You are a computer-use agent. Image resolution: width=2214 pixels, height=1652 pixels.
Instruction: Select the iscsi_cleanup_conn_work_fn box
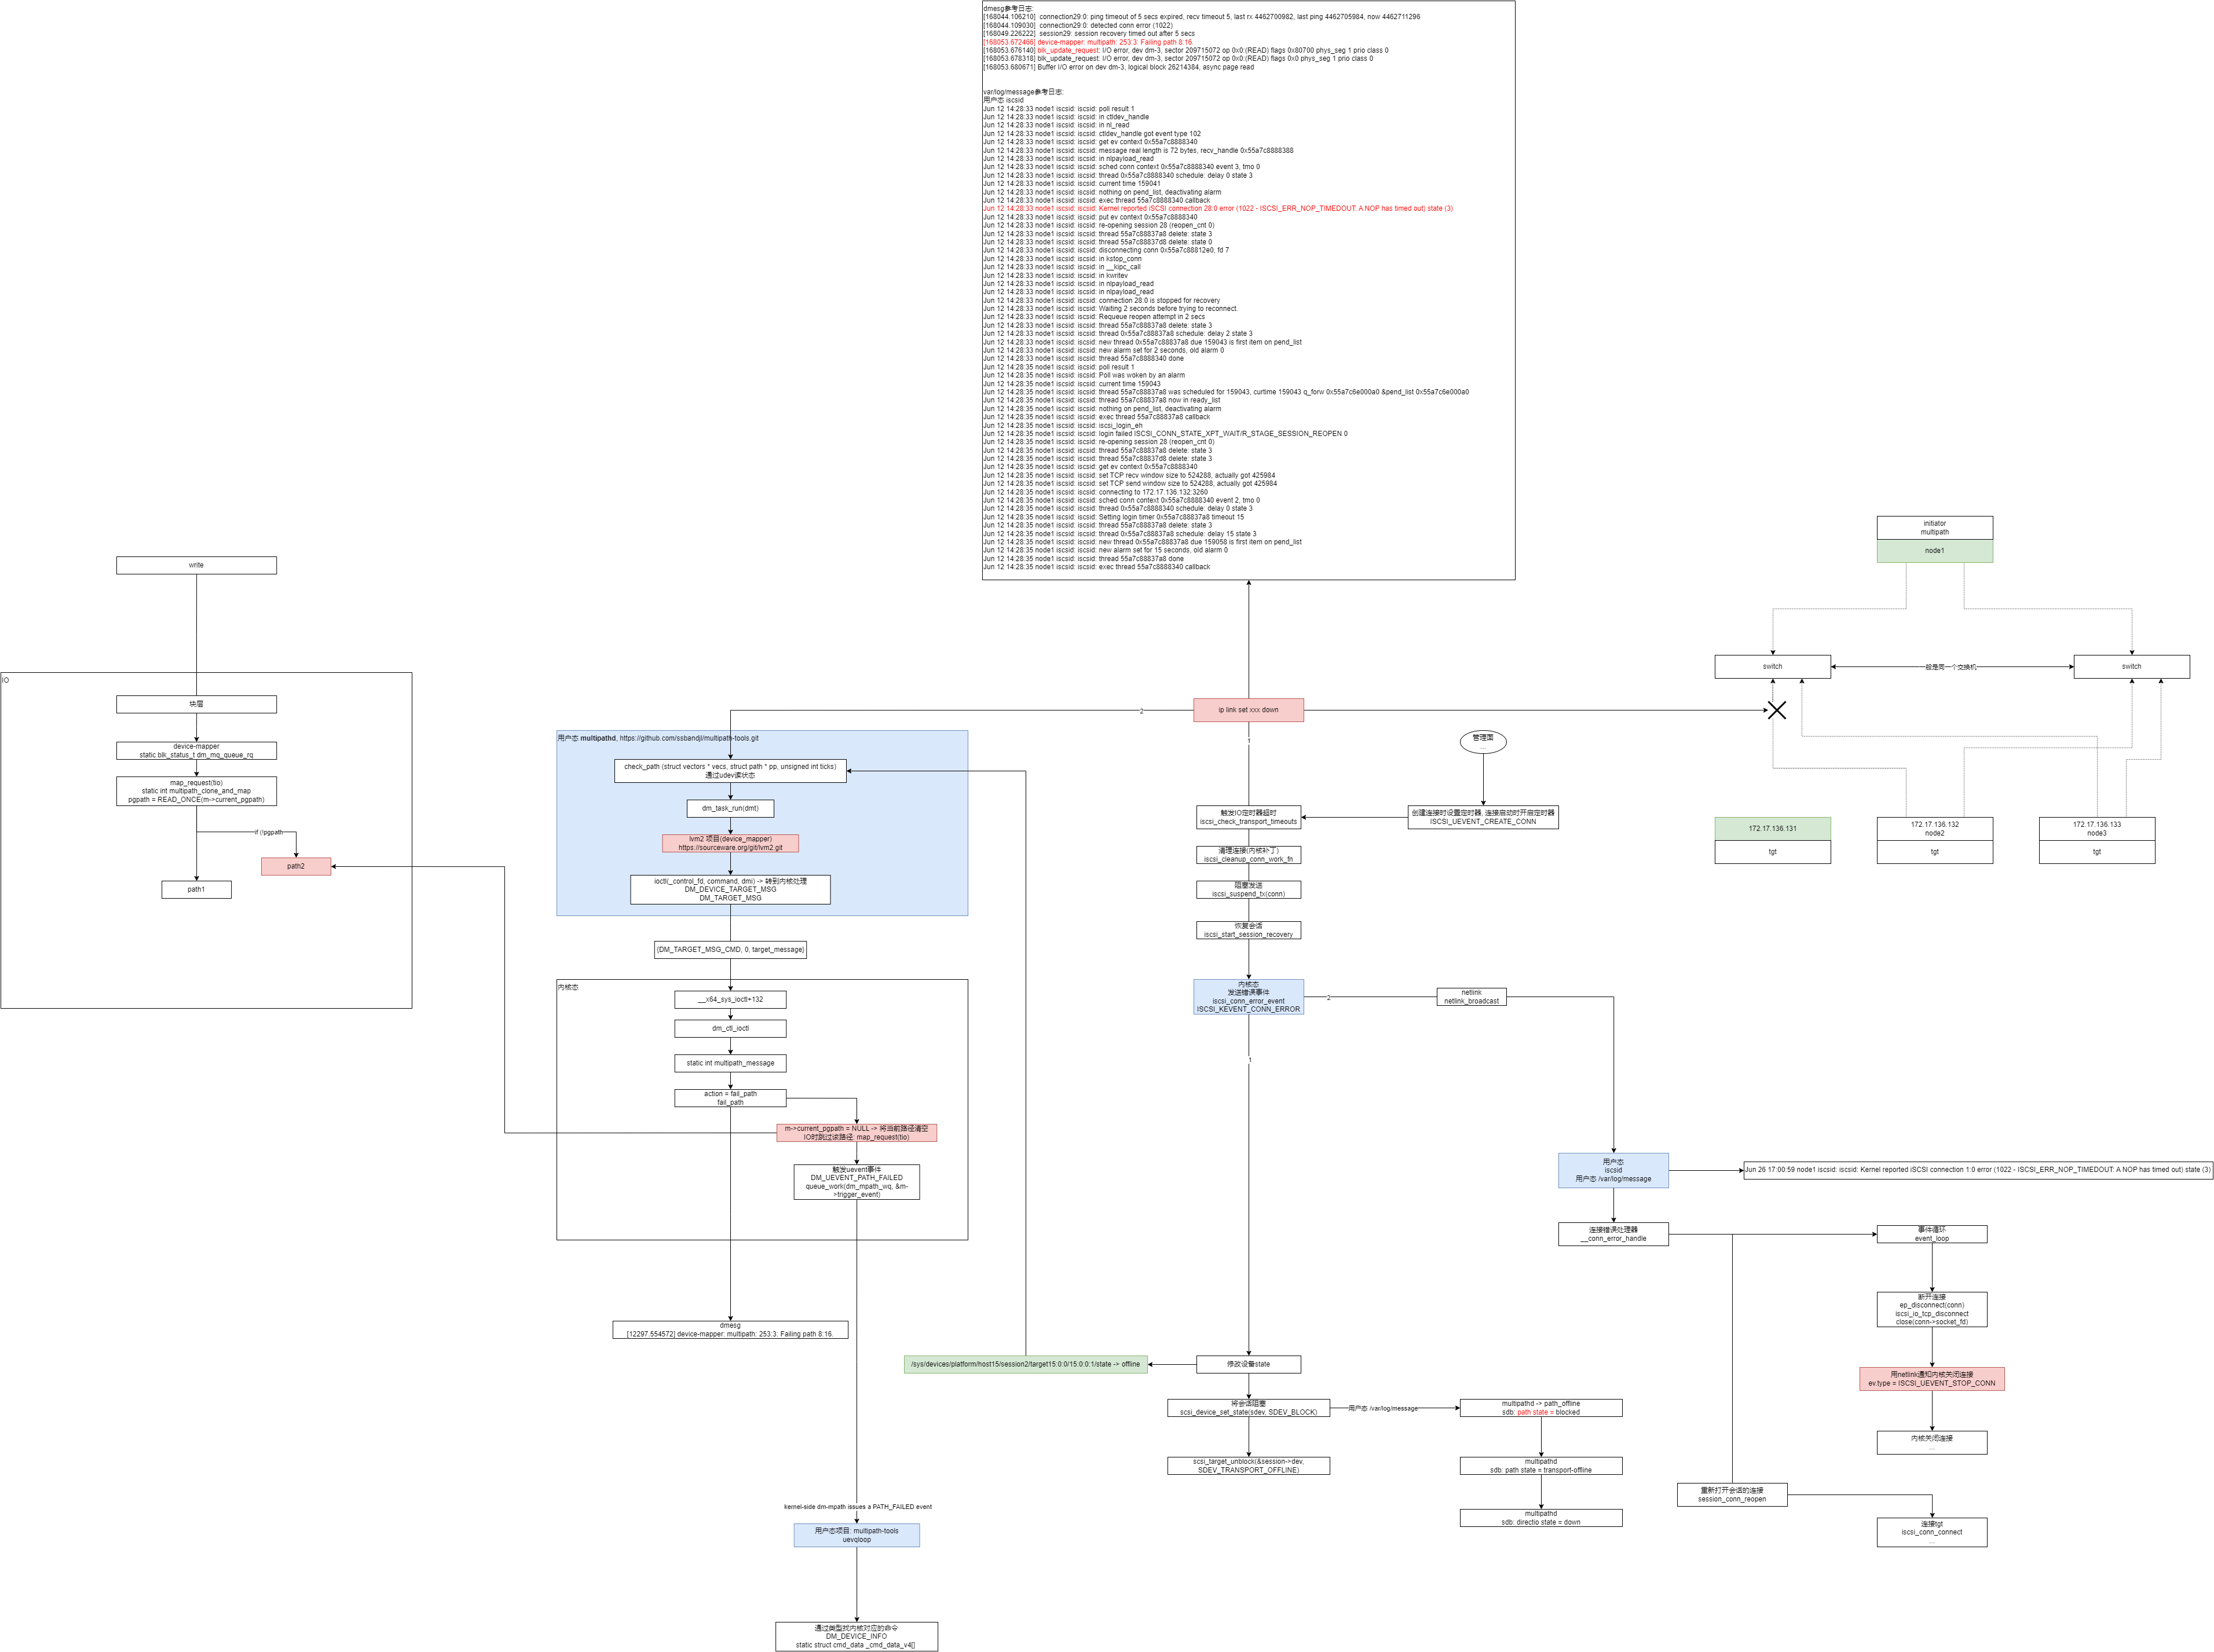pyautogui.click(x=1248, y=855)
